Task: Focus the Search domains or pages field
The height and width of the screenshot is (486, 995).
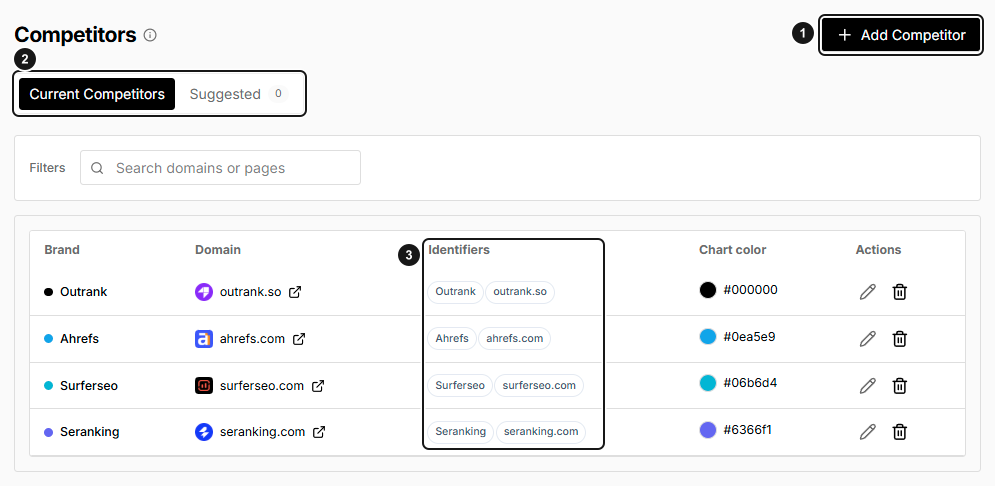Action: point(220,167)
